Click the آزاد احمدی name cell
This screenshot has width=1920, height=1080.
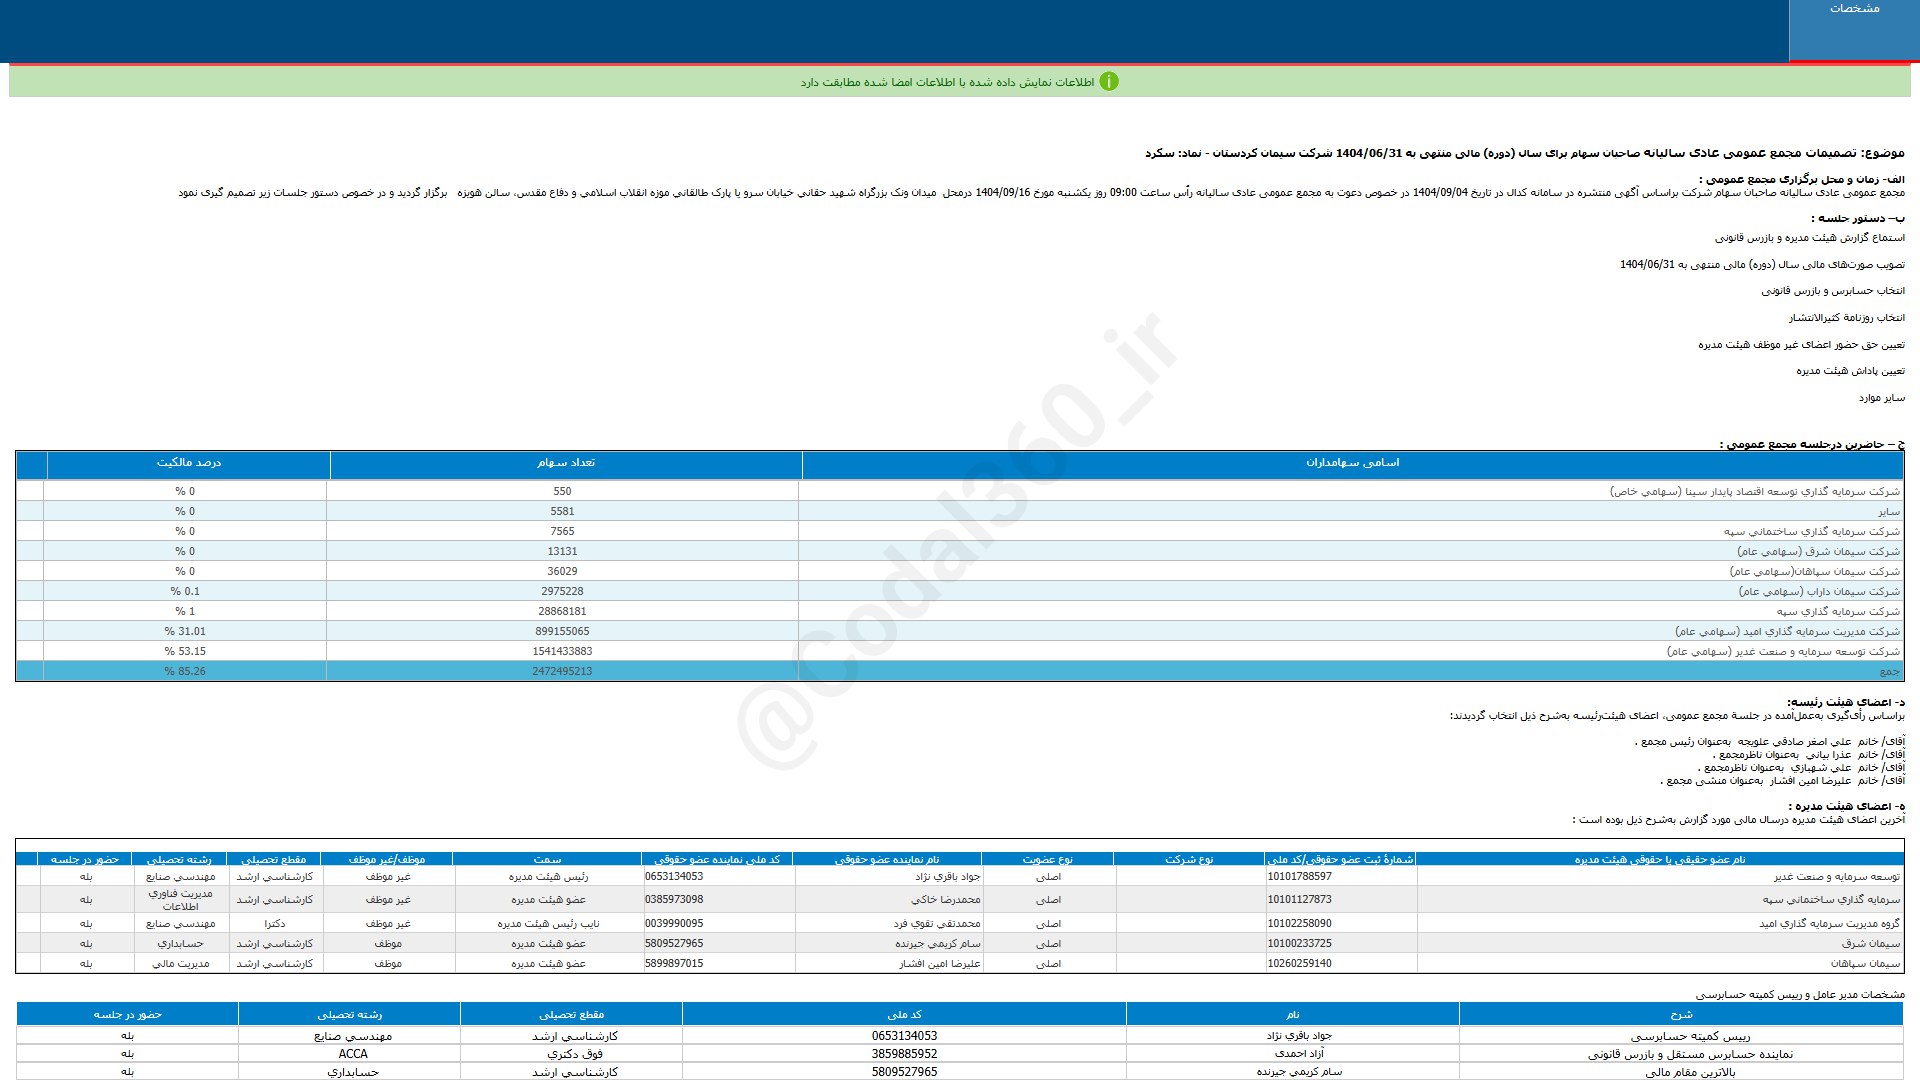[1299, 1054]
